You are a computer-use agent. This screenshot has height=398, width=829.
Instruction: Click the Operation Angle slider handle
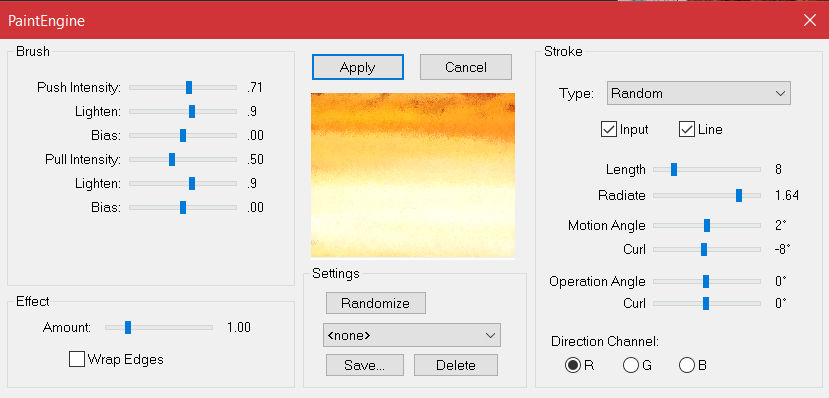click(x=706, y=282)
